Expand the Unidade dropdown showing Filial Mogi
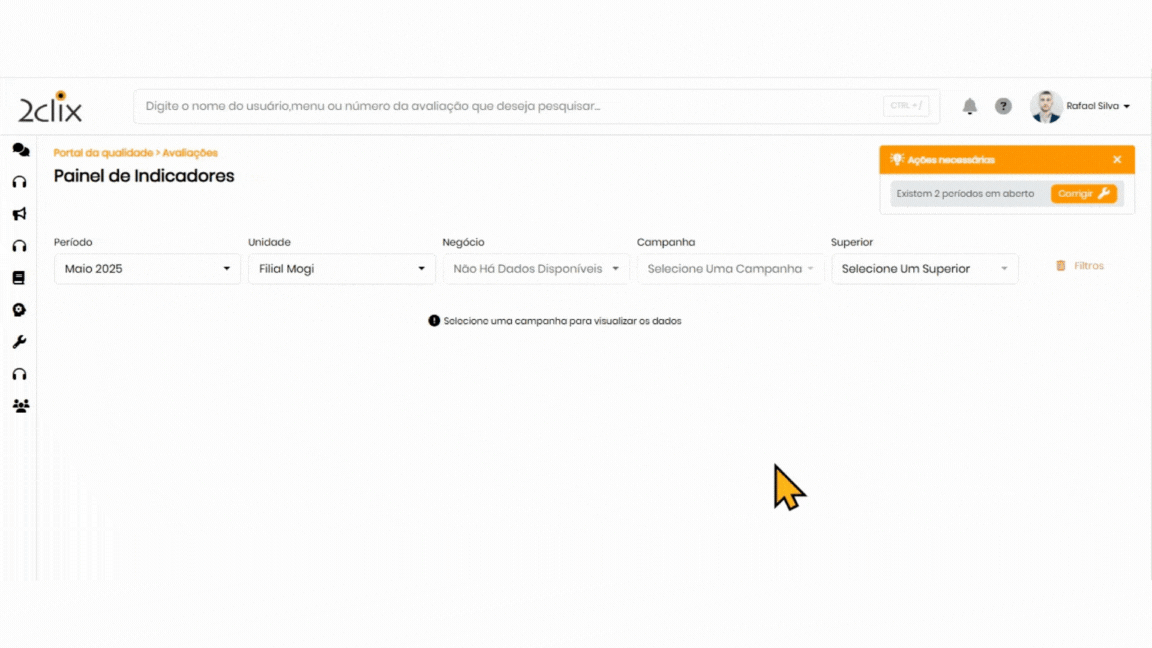This screenshot has width=1152, height=648. tap(341, 269)
